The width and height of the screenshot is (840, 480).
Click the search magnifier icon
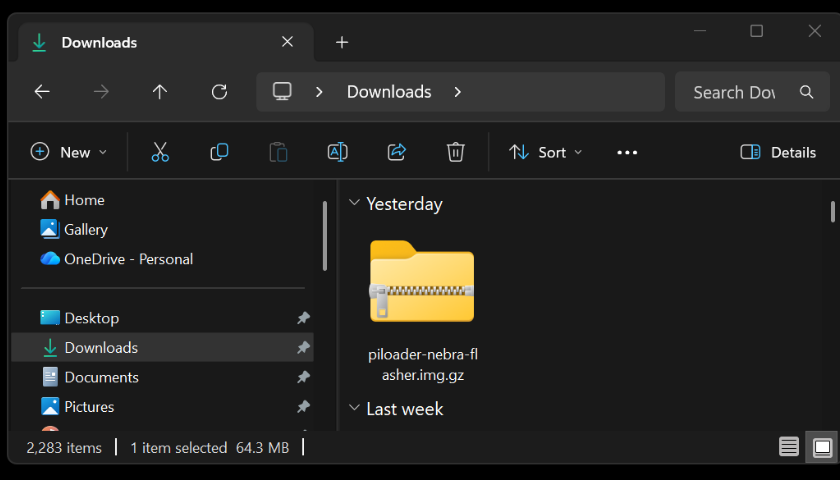806,92
